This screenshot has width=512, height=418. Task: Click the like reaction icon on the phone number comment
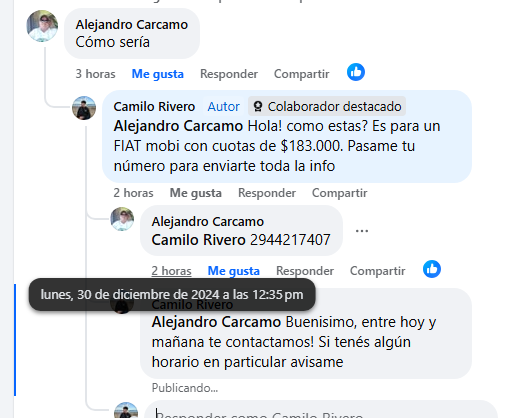click(432, 269)
